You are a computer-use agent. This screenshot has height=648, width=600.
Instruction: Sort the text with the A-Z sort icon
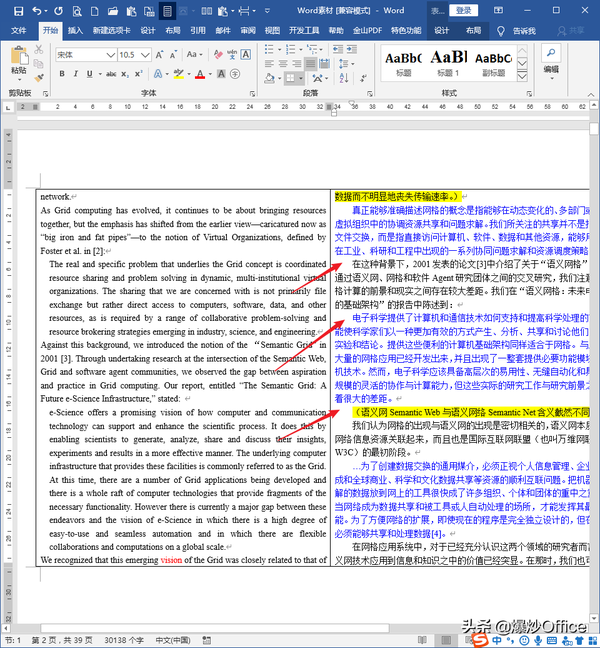[x=344, y=77]
